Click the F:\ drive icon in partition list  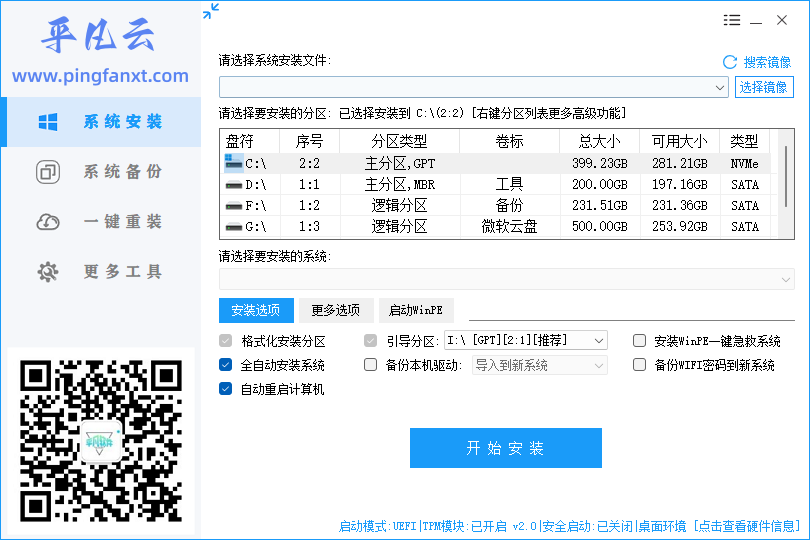233,206
